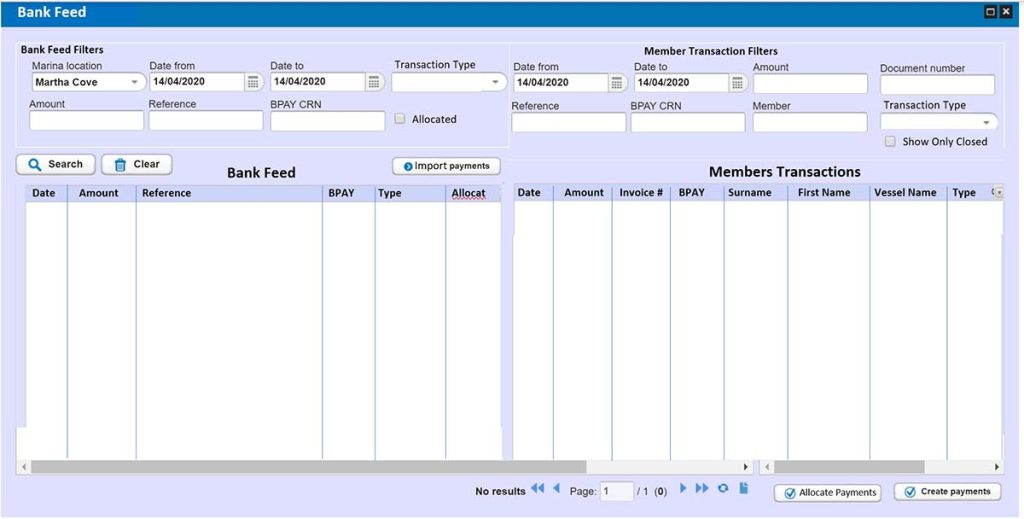This screenshot has height=519, width=1024.
Task: Sort Members Transactions by Surname column
Action: pyautogui.click(x=750, y=193)
